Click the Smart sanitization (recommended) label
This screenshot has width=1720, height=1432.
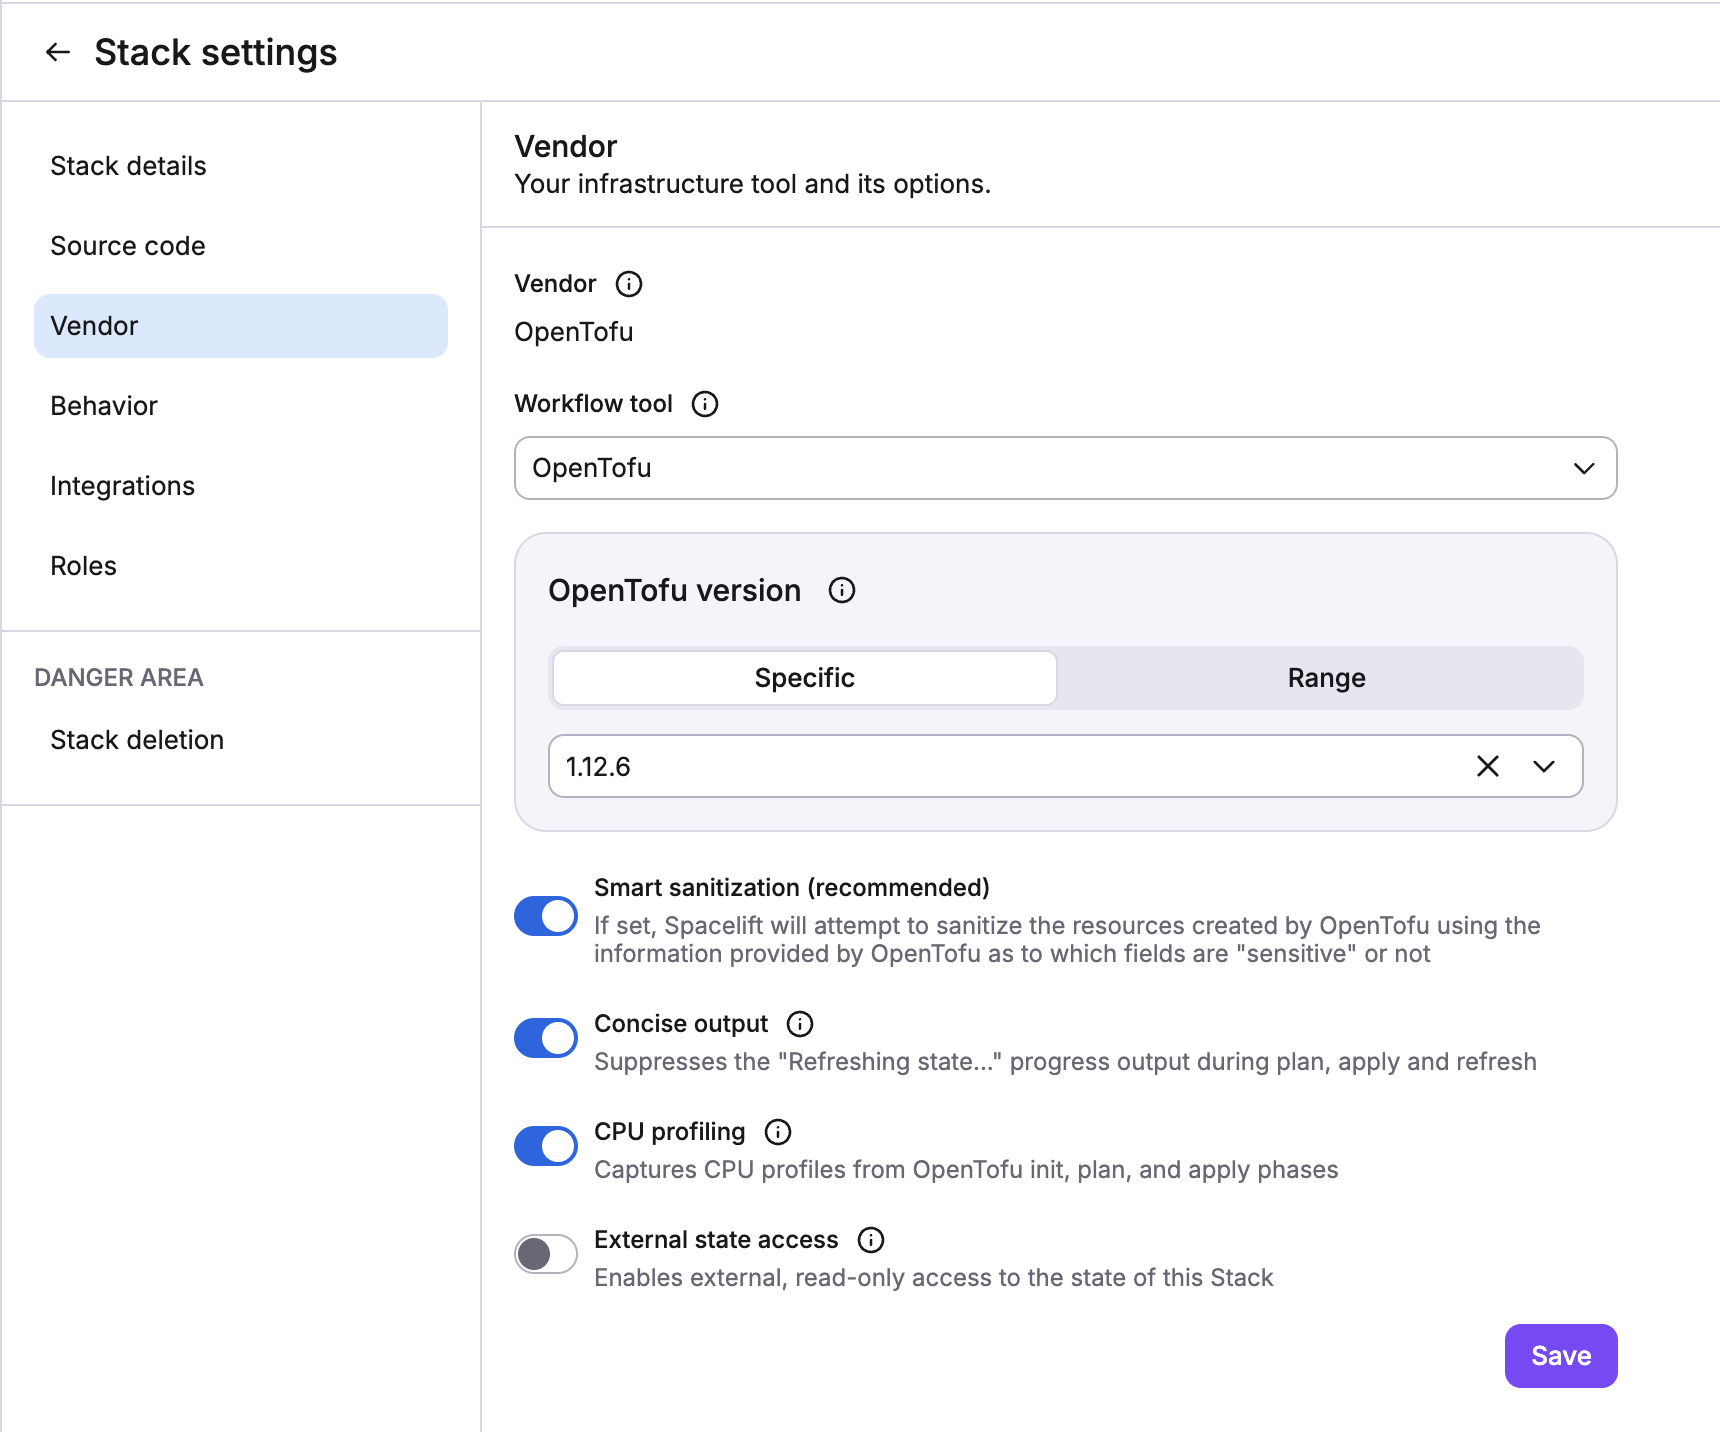[x=792, y=888]
